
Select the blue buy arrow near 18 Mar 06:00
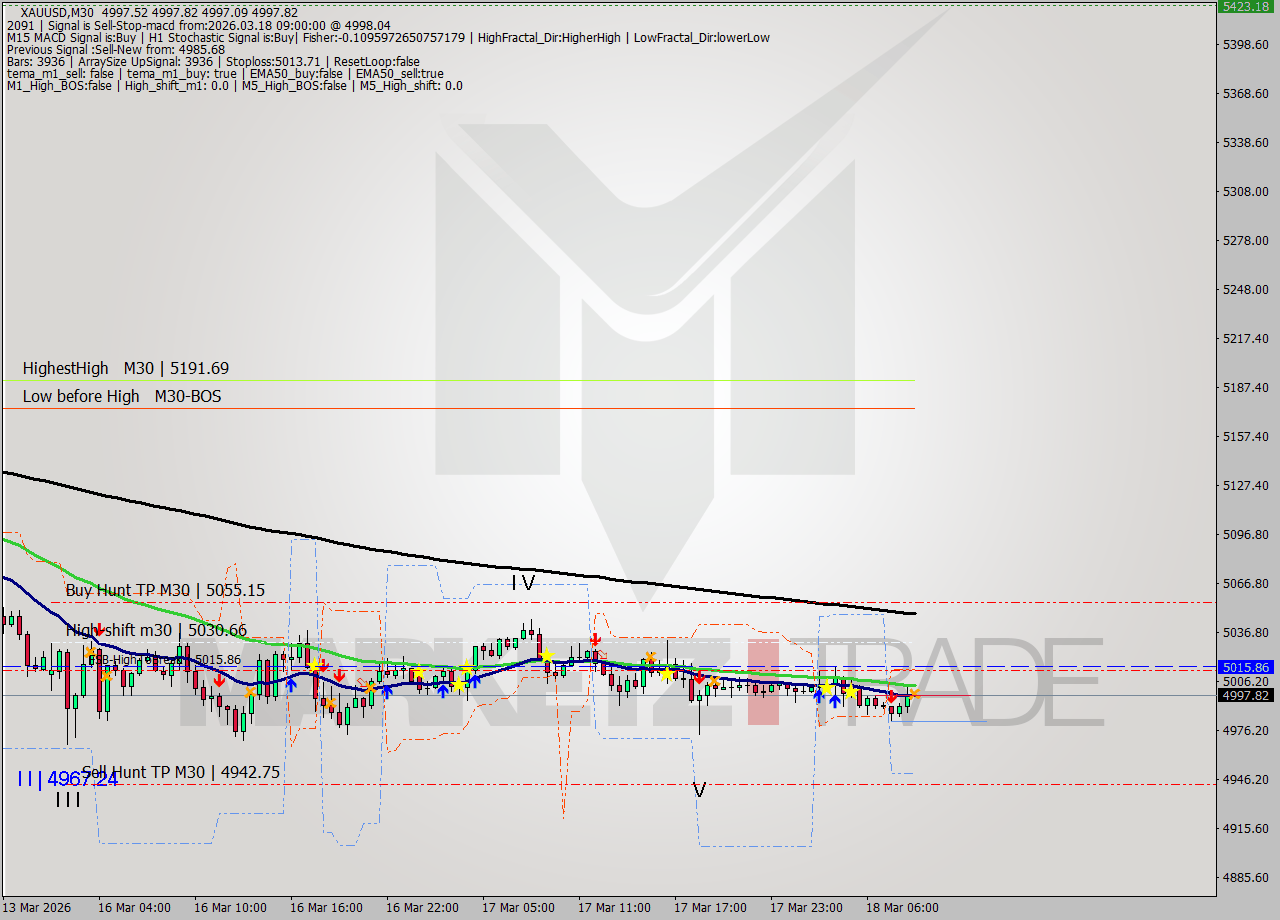pos(835,700)
